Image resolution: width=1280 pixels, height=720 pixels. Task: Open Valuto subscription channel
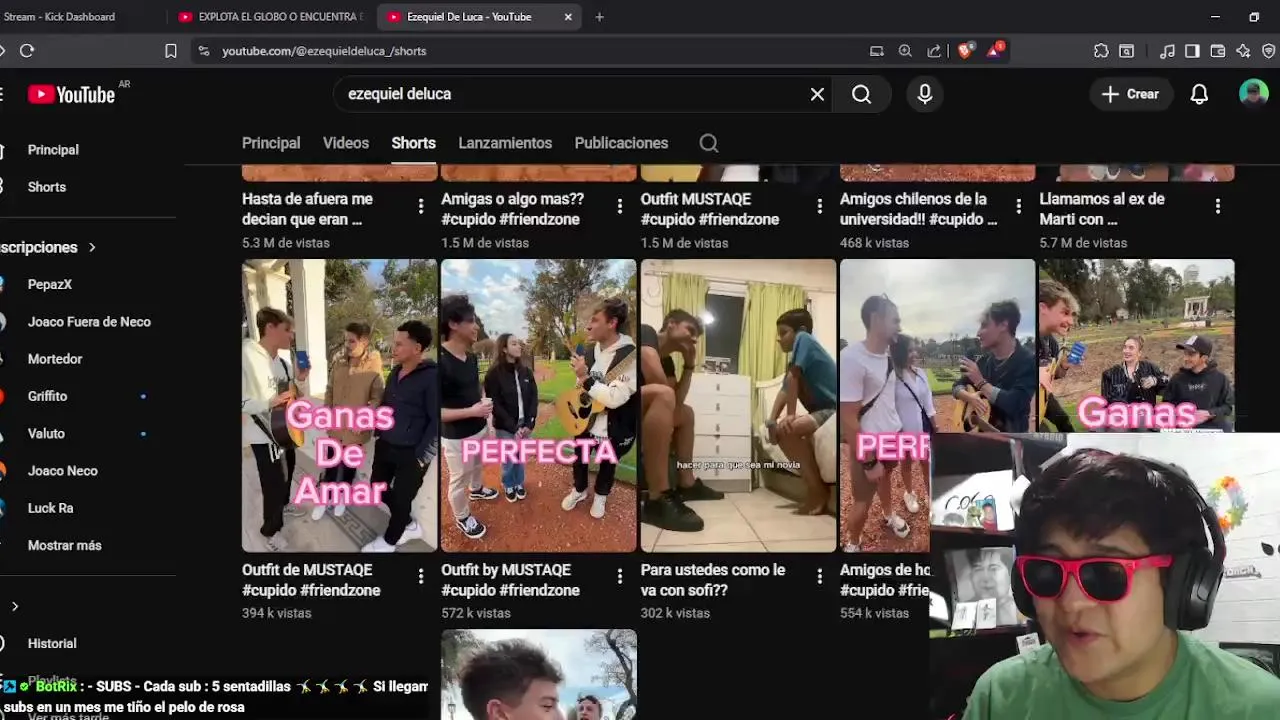[x=46, y=433]
